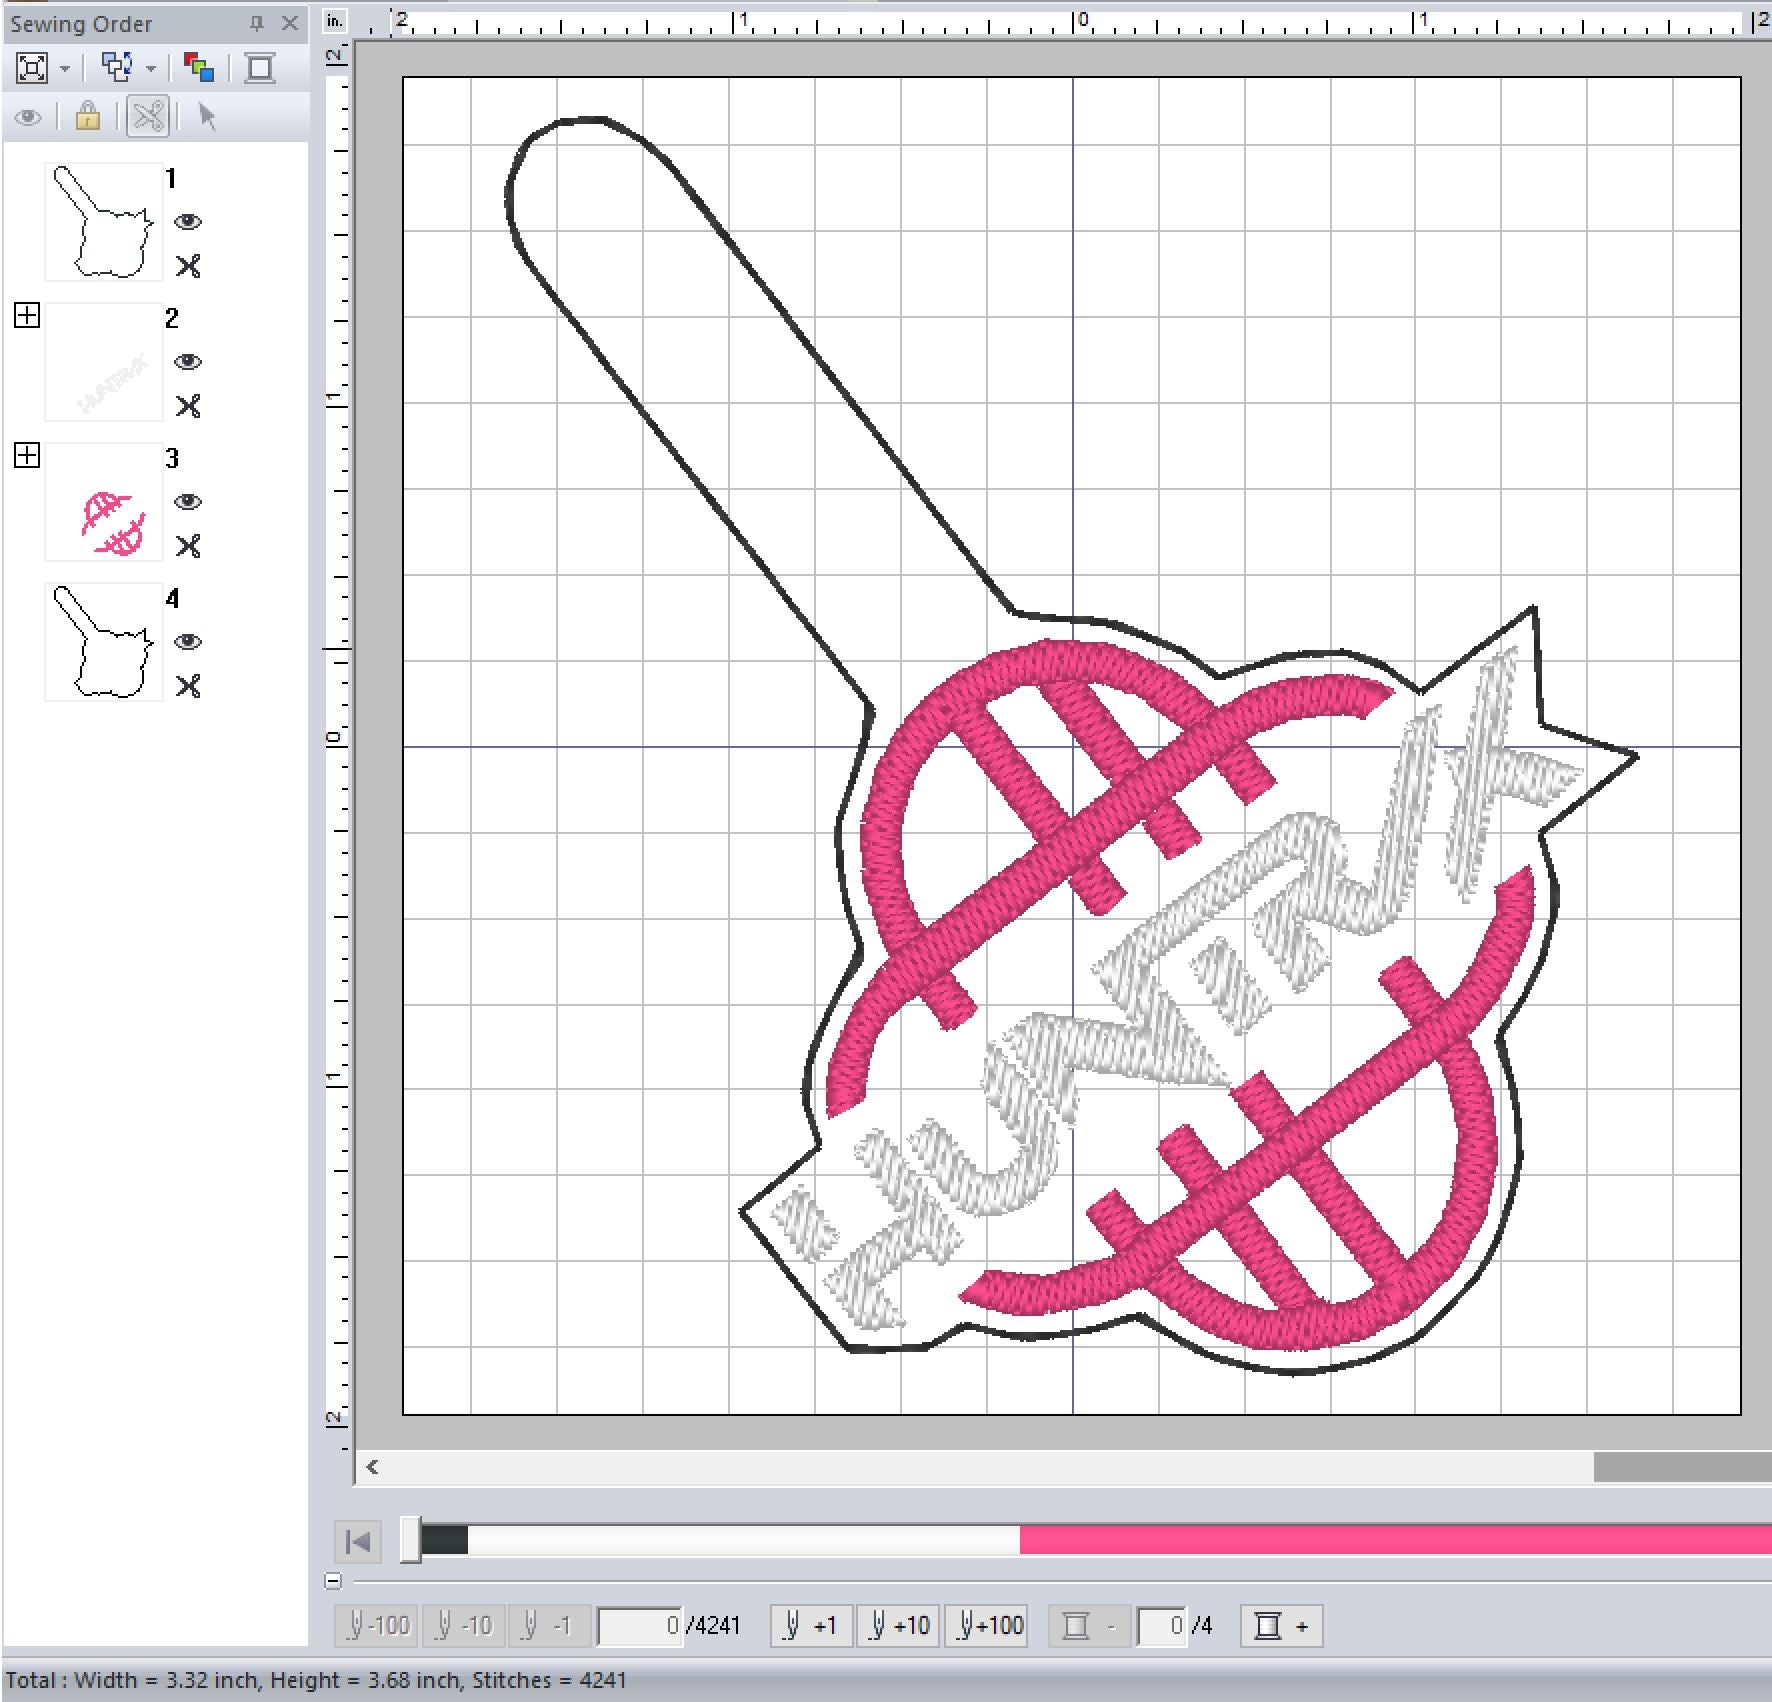Open dropdown arrow next to zoom-to-fit icon
1772x1702 pixels.
[x=65, y=69]
